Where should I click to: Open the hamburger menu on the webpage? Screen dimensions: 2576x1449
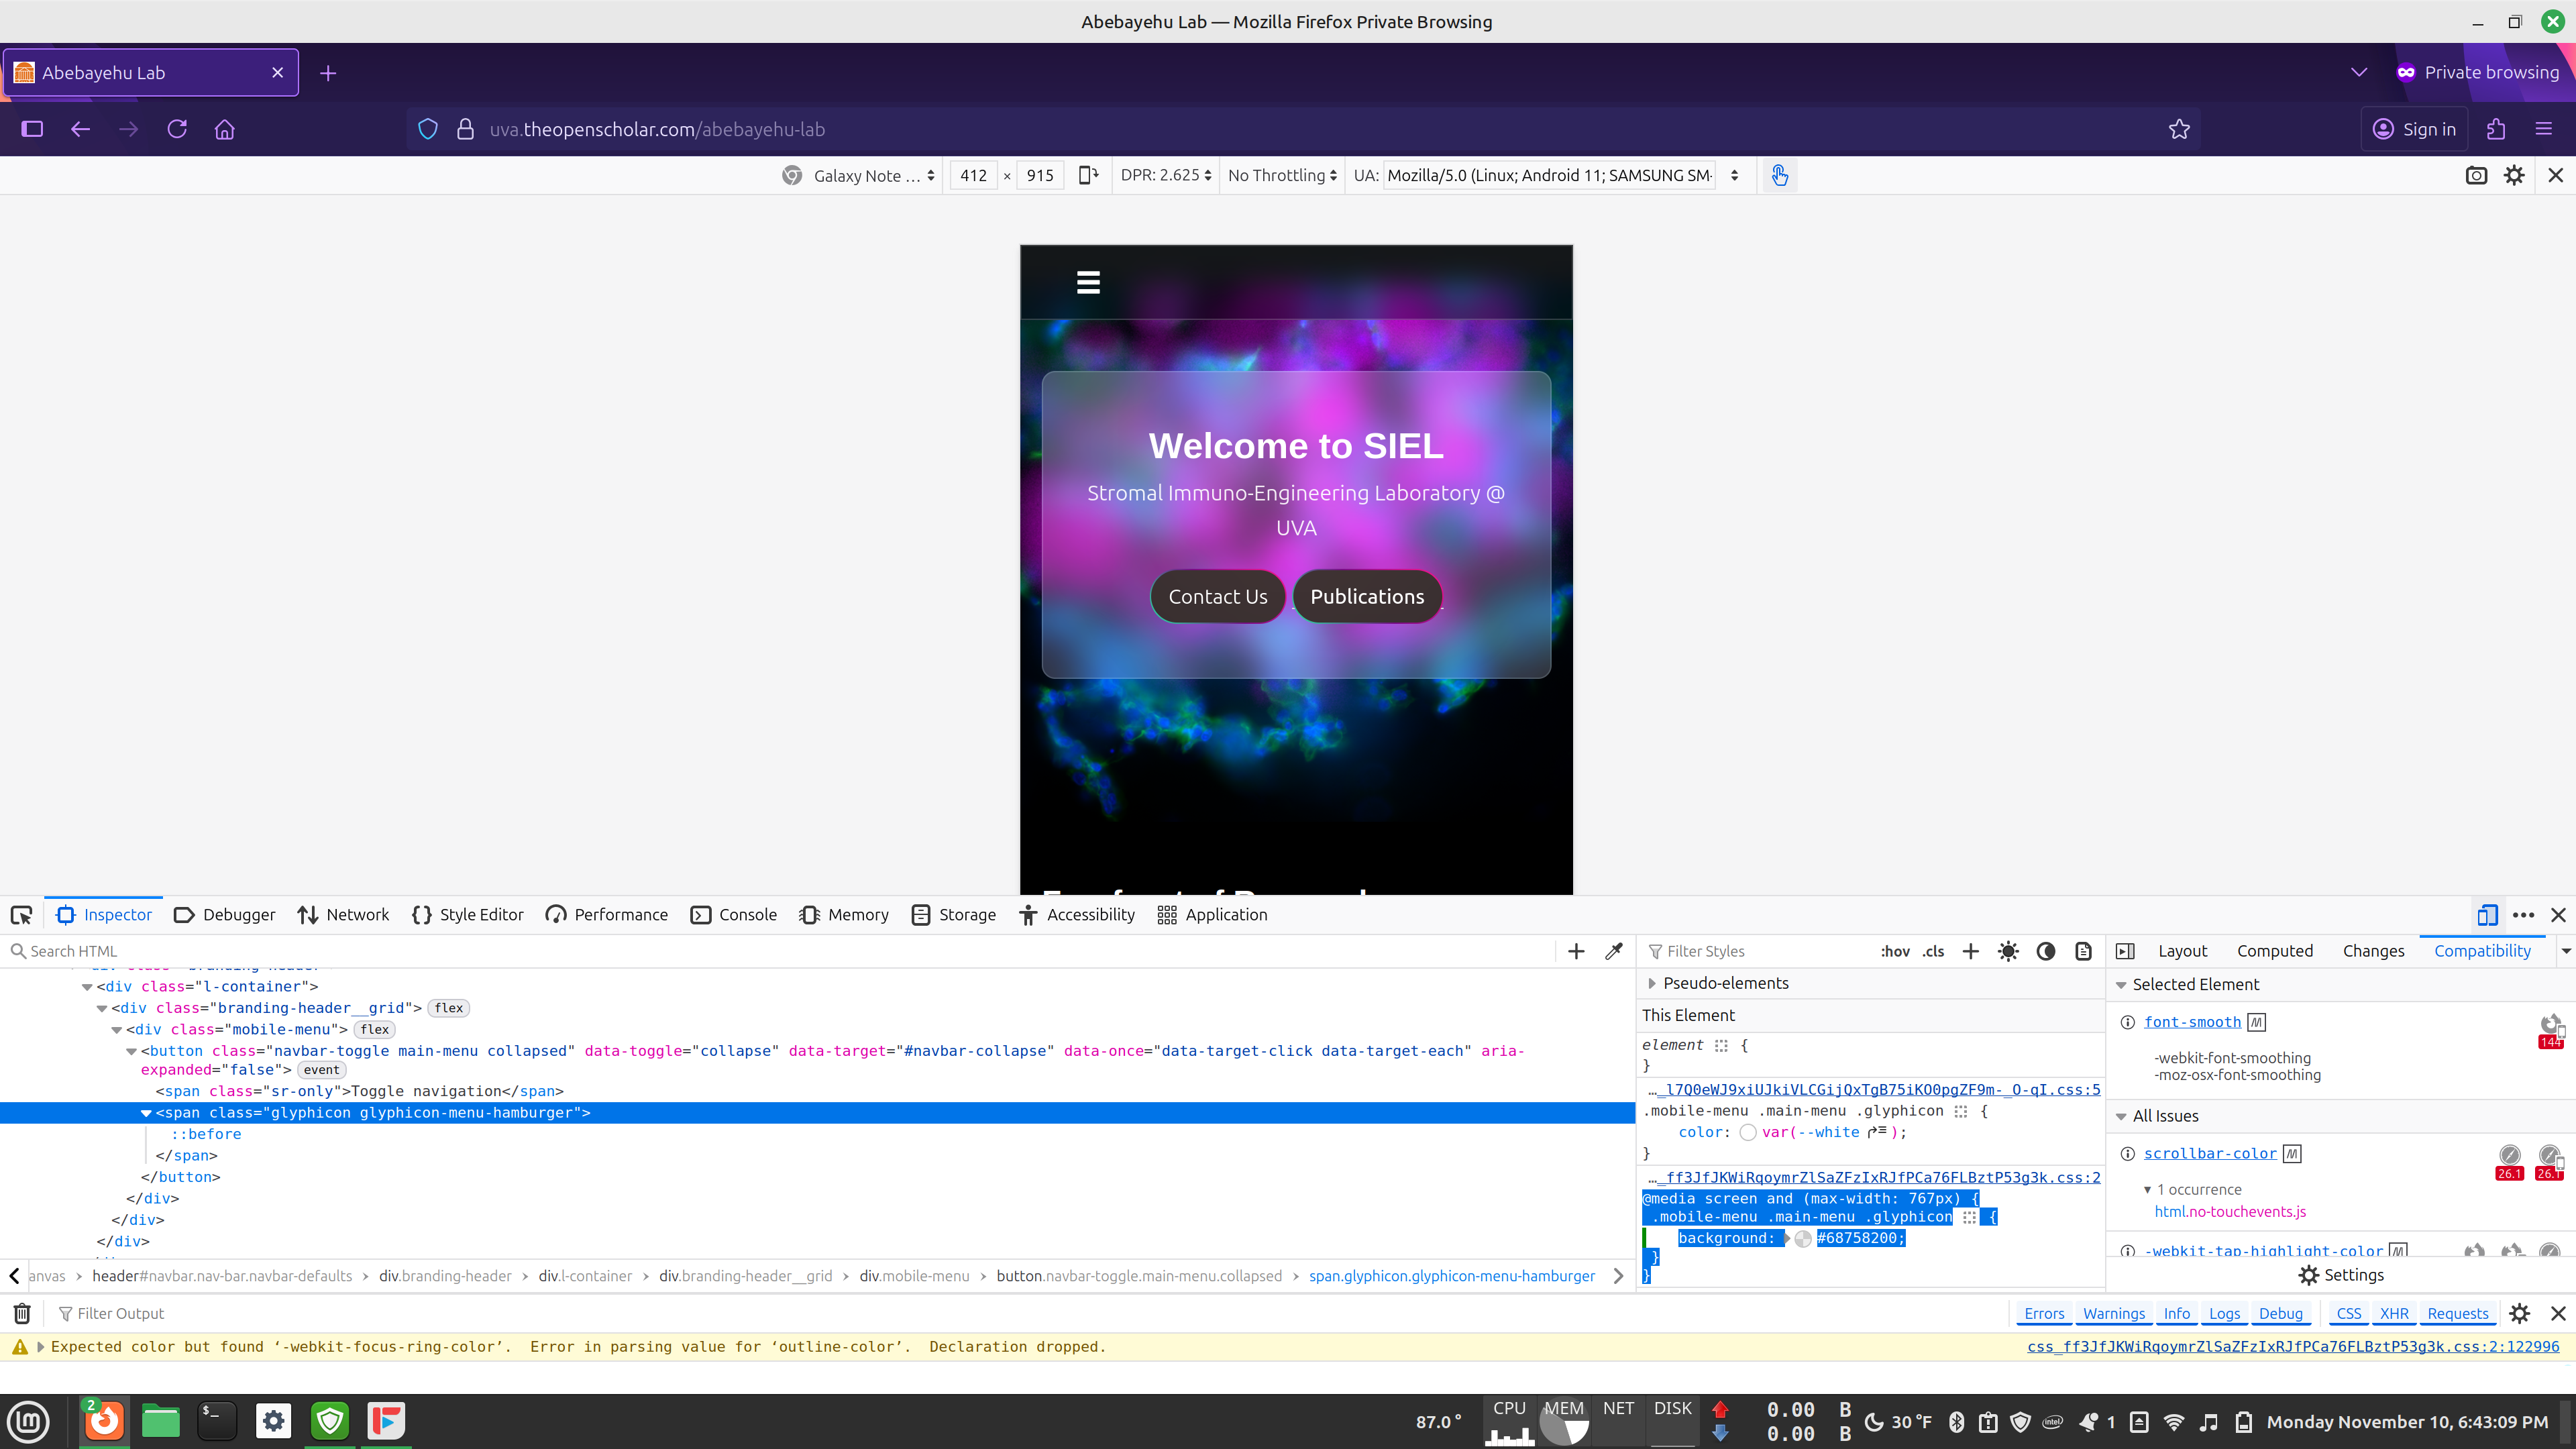pos(1088,283)
